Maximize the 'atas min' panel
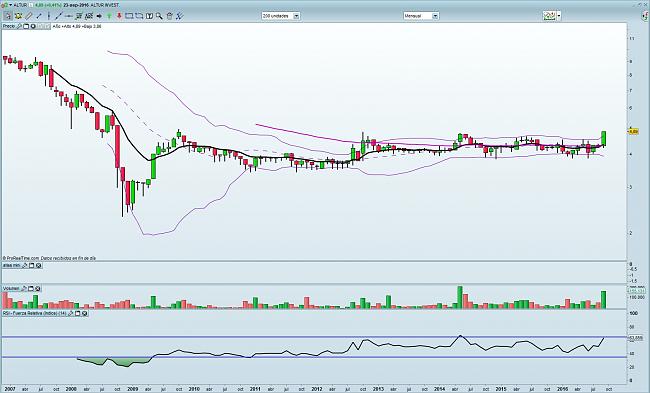The width and height of the screenshot is (650, 393). tap(32, 265)
